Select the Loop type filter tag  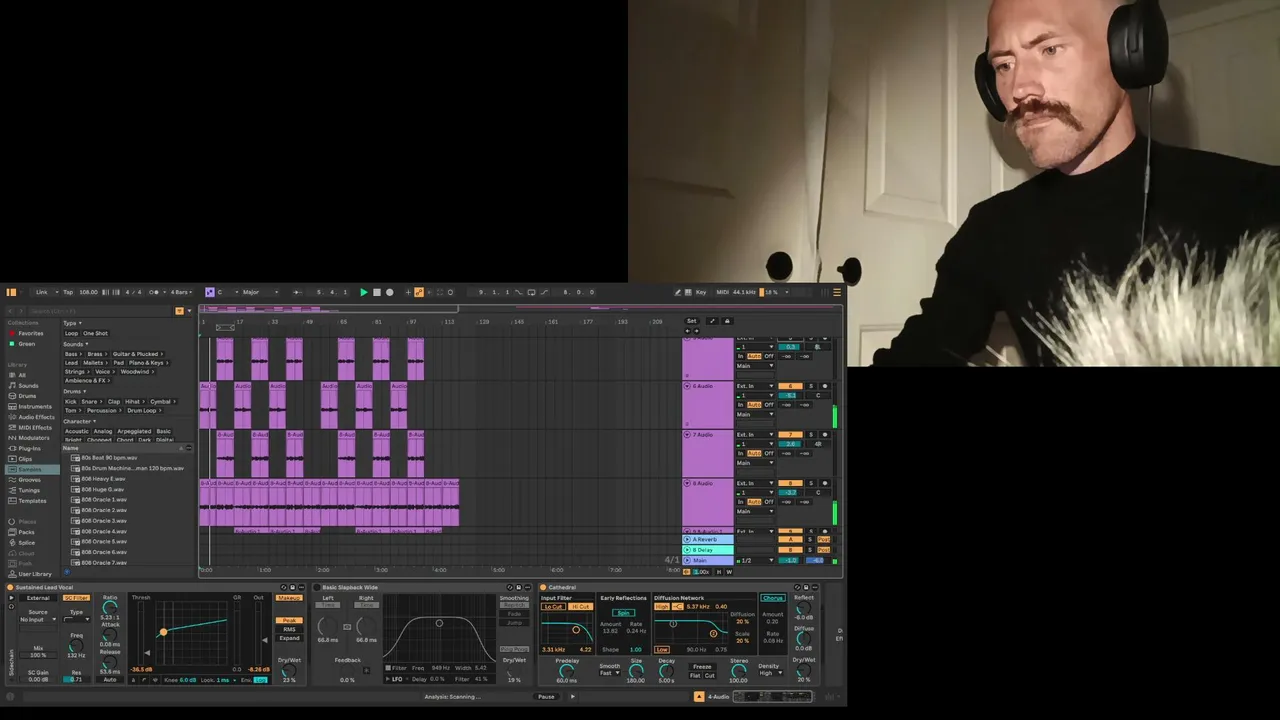71,333
